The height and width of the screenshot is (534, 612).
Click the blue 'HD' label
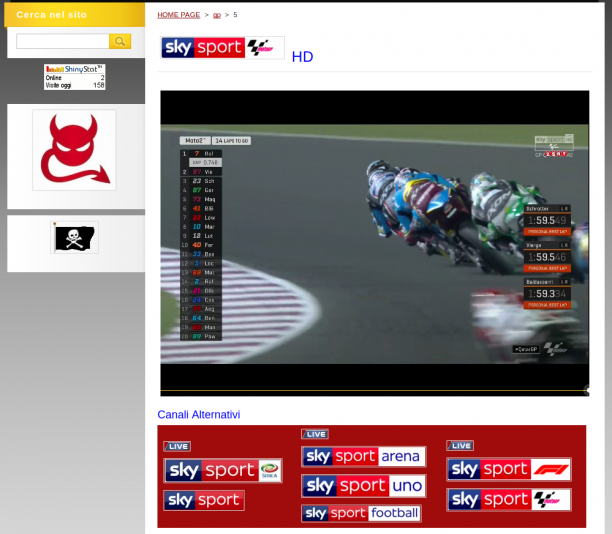coord(302,57)
